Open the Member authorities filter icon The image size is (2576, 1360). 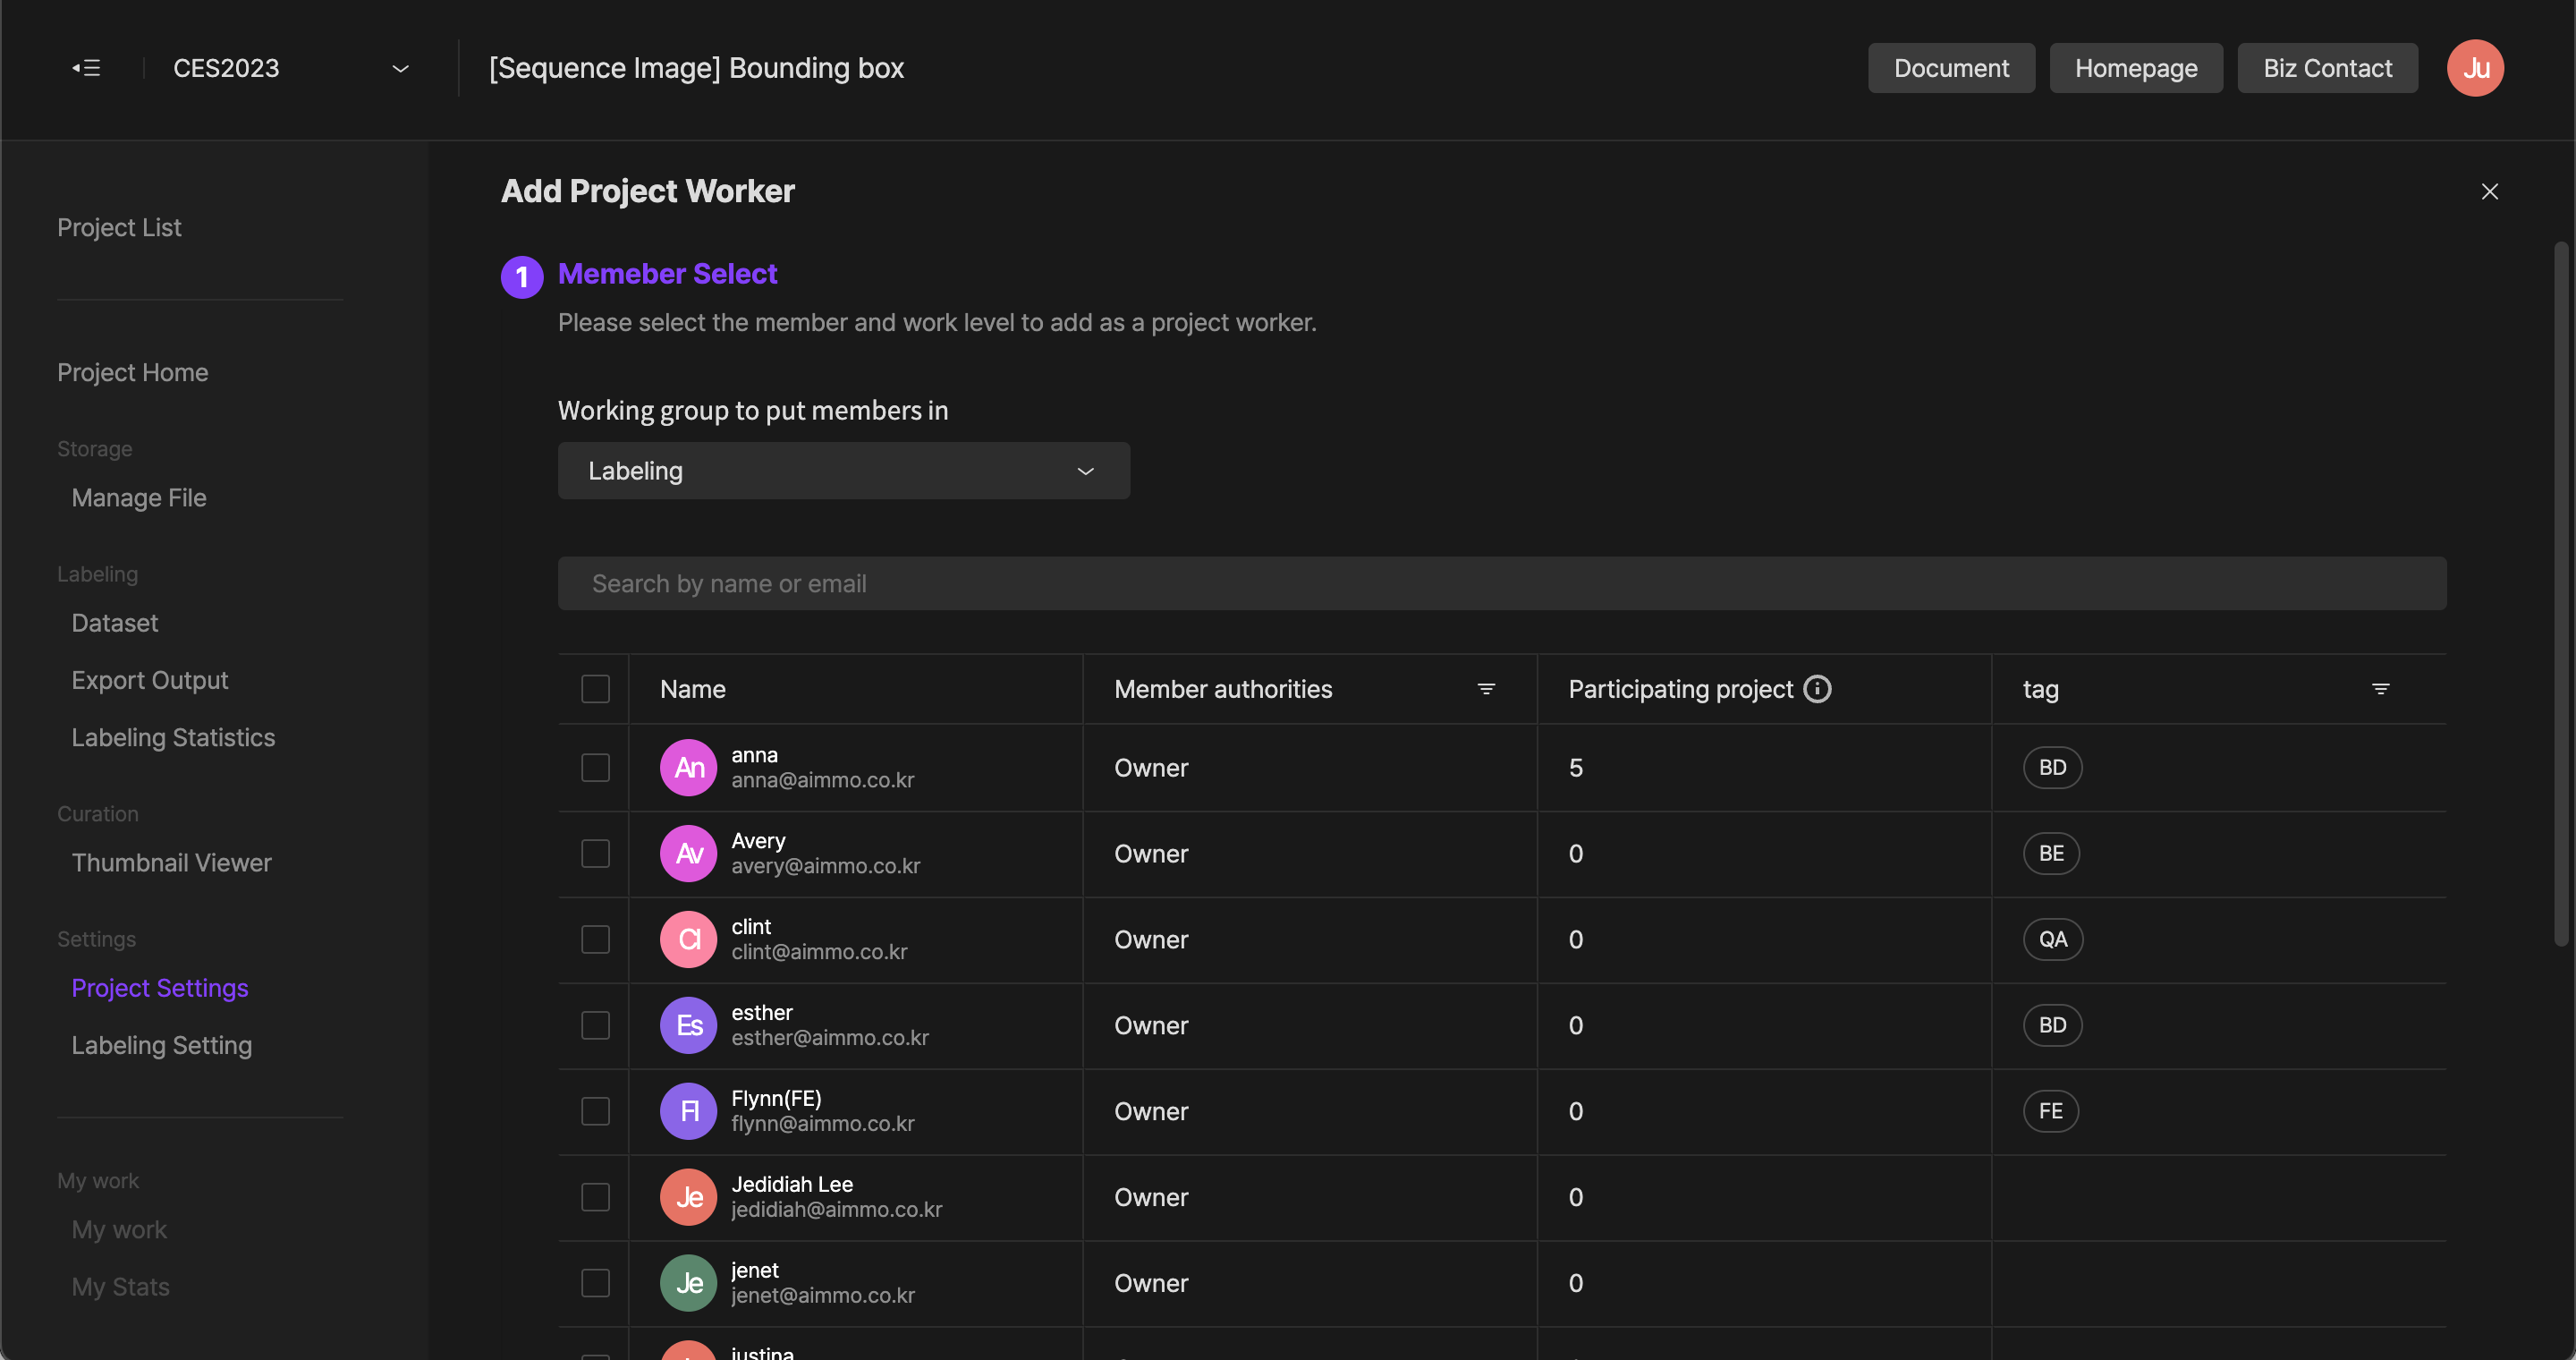click(1486, 689)
